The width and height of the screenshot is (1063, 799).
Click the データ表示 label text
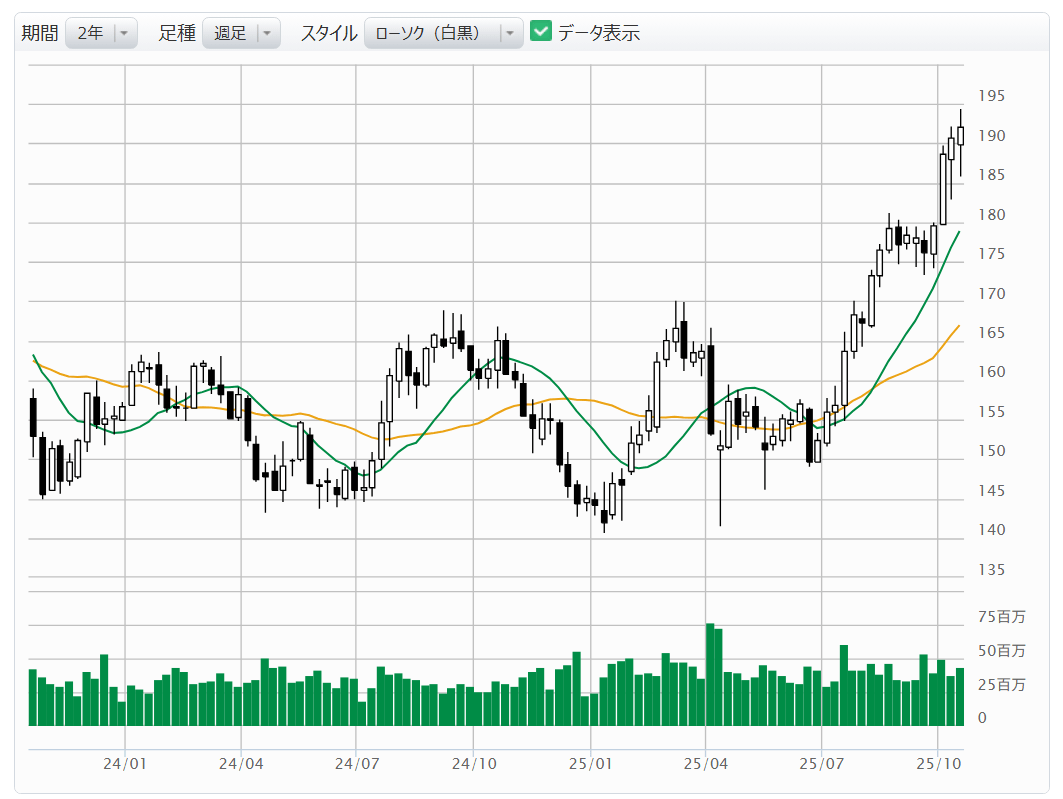pos(598,33)
